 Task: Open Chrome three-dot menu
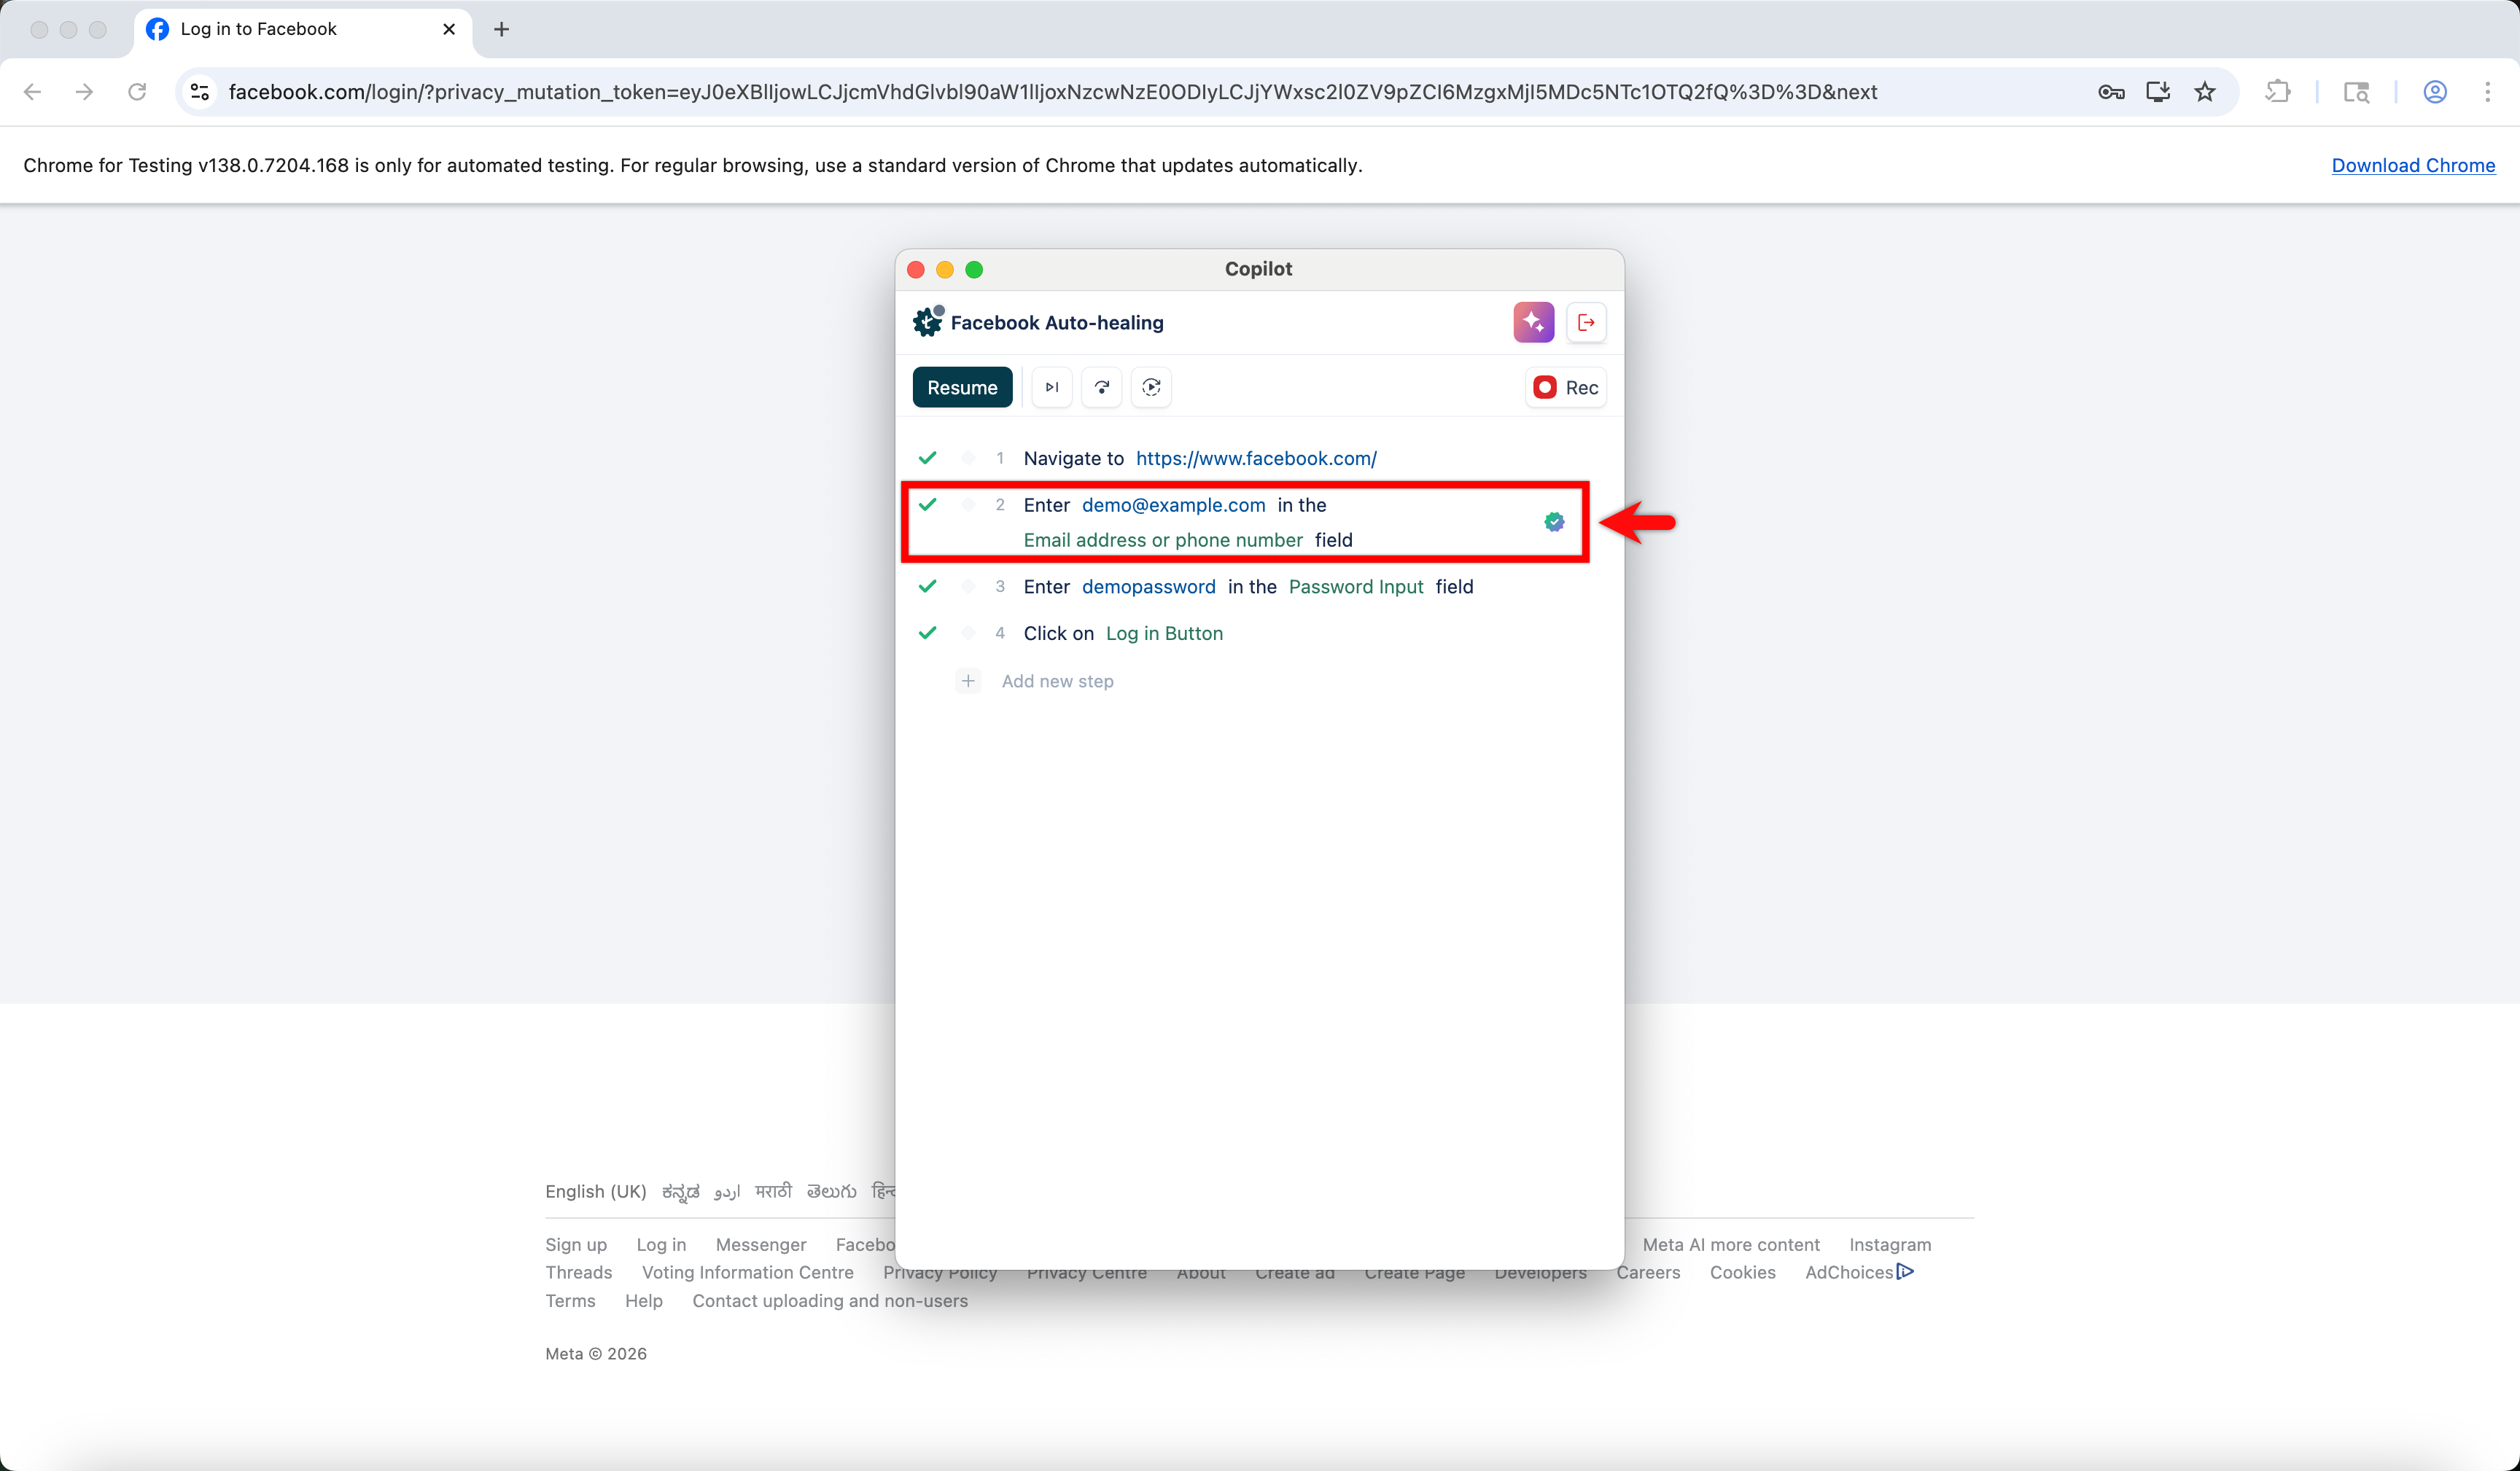point(2487,92)
